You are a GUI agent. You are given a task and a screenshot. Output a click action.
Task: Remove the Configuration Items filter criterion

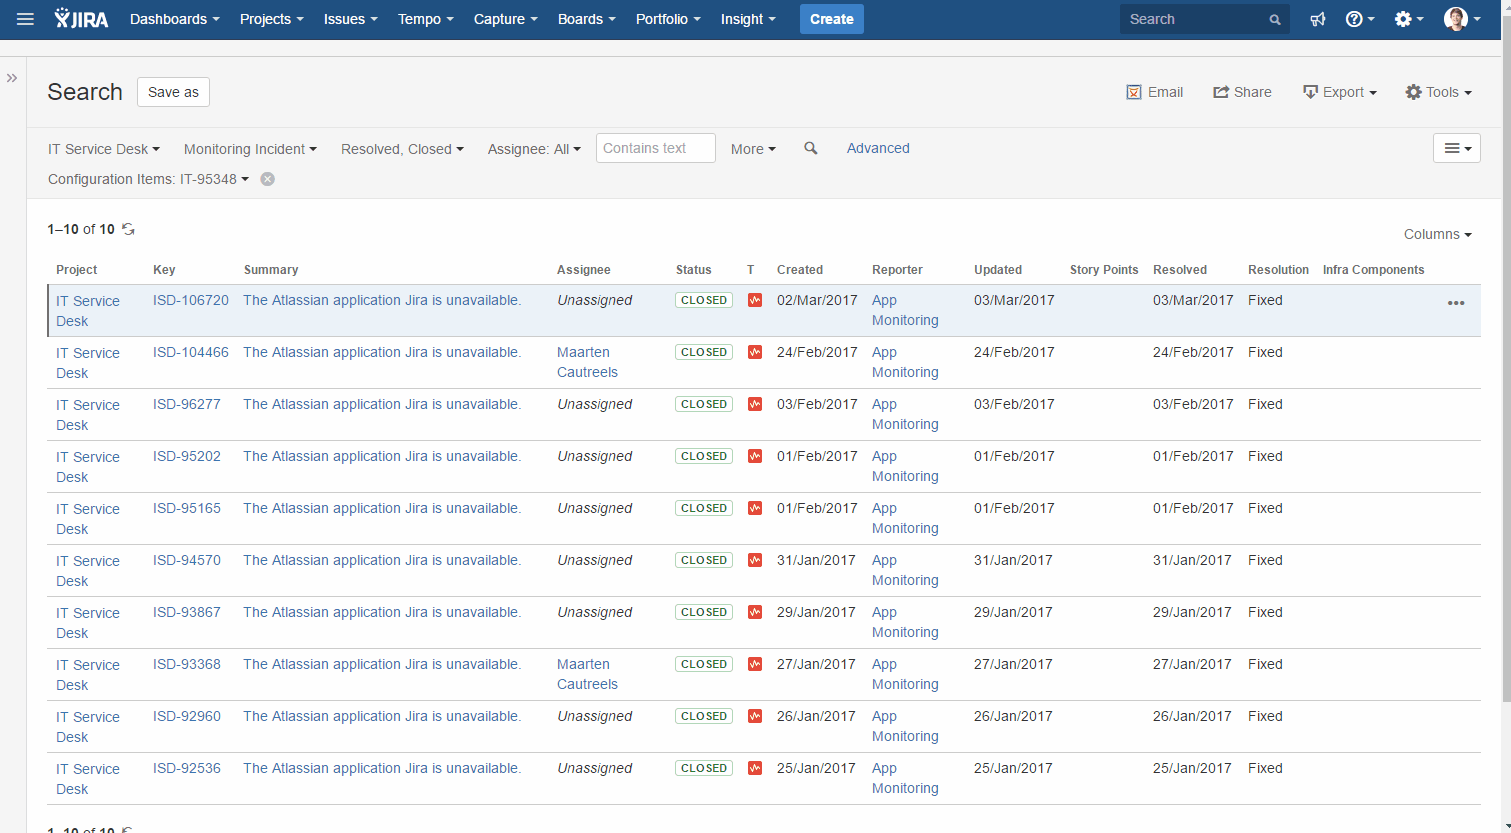[267, 179]
